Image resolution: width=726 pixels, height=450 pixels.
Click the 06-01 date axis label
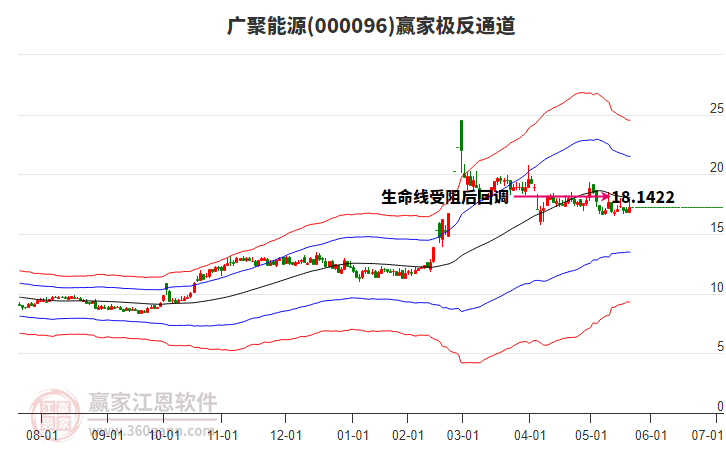click(651, 436)
